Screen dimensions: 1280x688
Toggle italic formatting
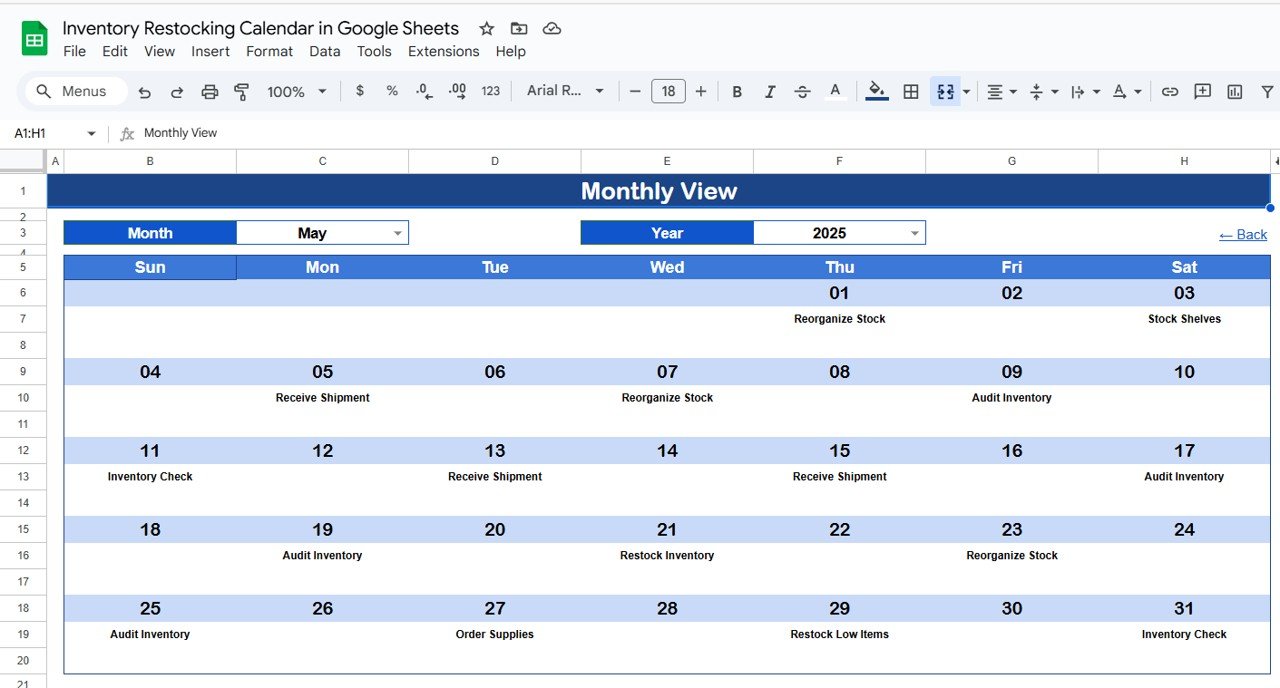(770, 91)
